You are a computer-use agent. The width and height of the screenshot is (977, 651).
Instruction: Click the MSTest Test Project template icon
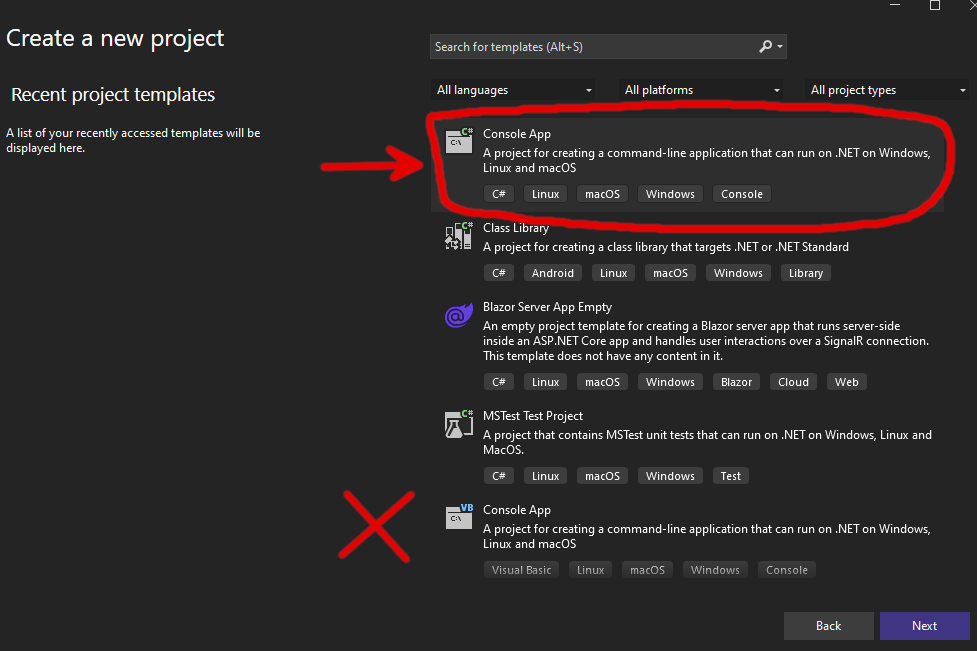[x=458, y=423]
